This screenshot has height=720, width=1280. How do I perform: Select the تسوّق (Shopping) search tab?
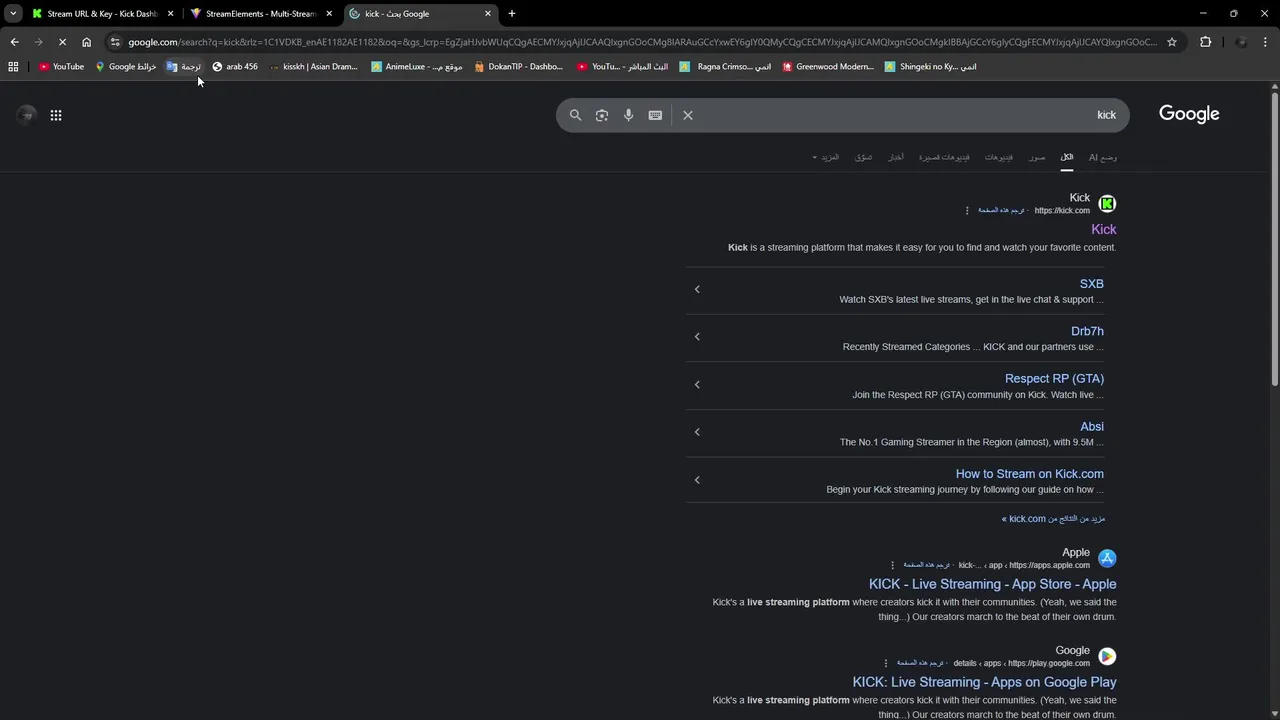(863, 157)
